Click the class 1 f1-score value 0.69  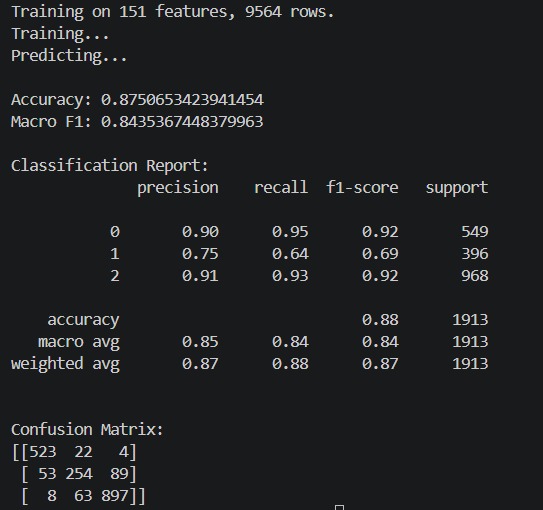pos(380,254)
